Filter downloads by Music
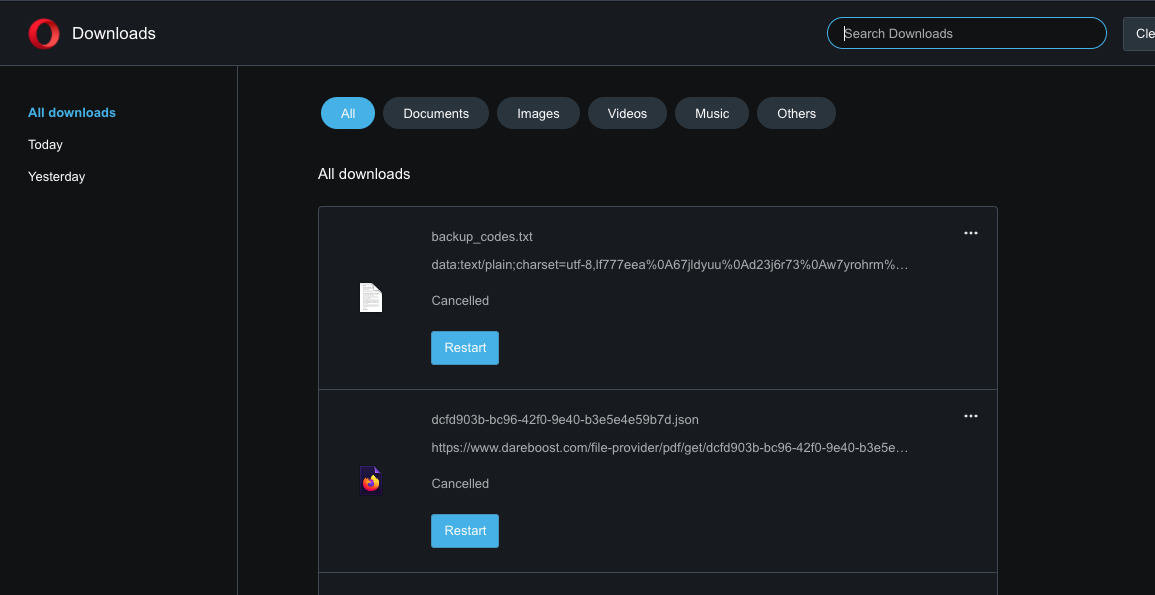 pyautogui.click(x=712, y=113)
